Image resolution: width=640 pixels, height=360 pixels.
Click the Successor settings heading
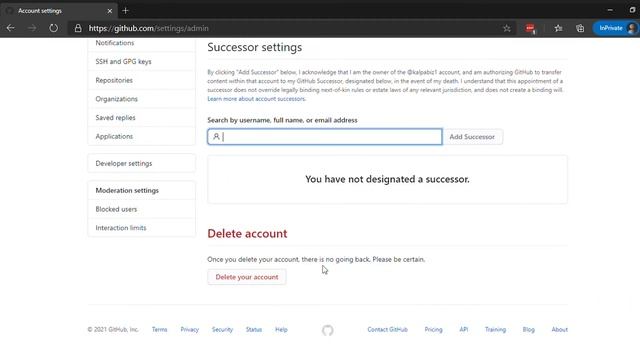255,47
